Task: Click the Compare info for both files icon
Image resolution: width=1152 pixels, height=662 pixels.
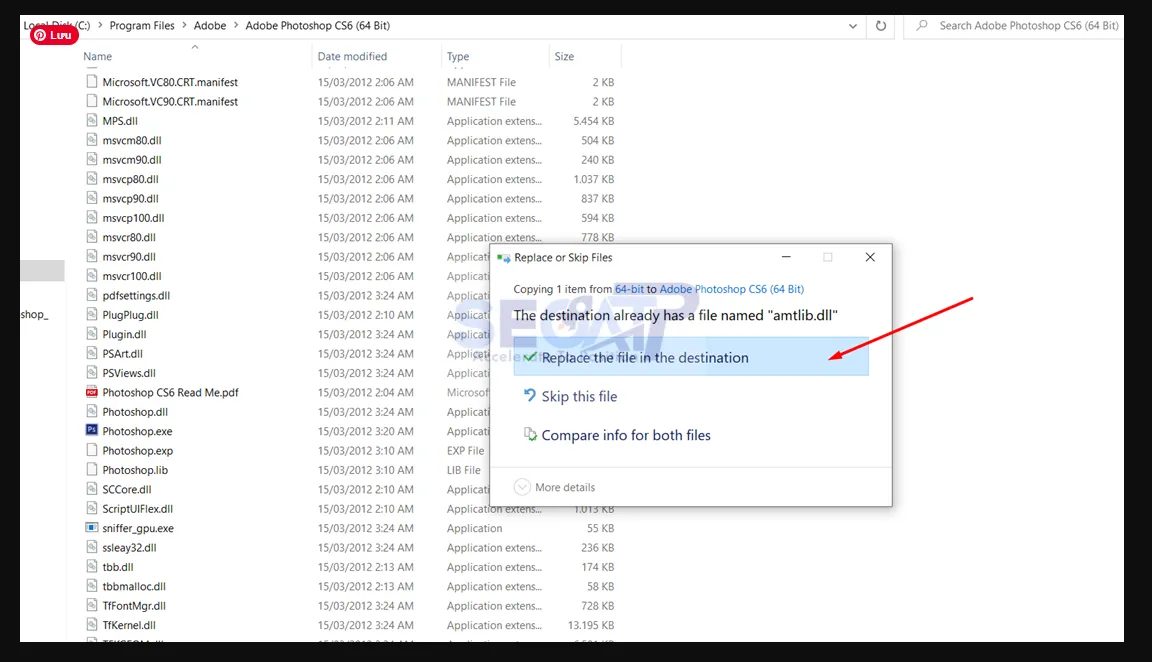Action: point(530,435)
